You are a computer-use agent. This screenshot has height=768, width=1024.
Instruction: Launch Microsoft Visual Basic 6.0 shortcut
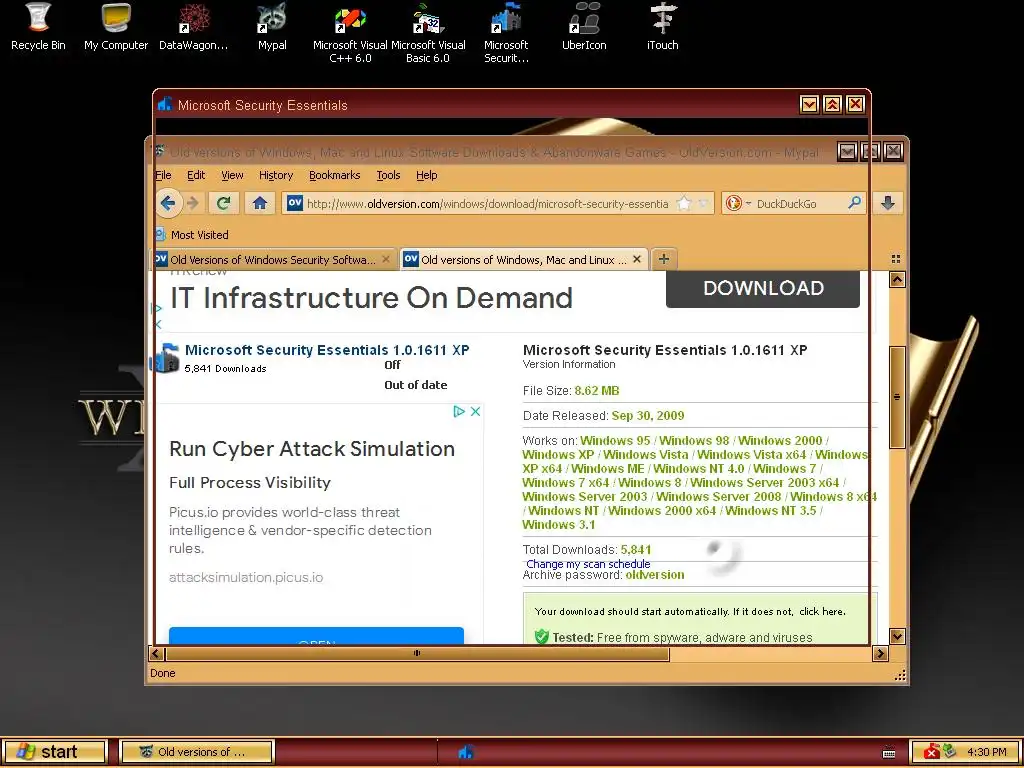tap(428, 31)
